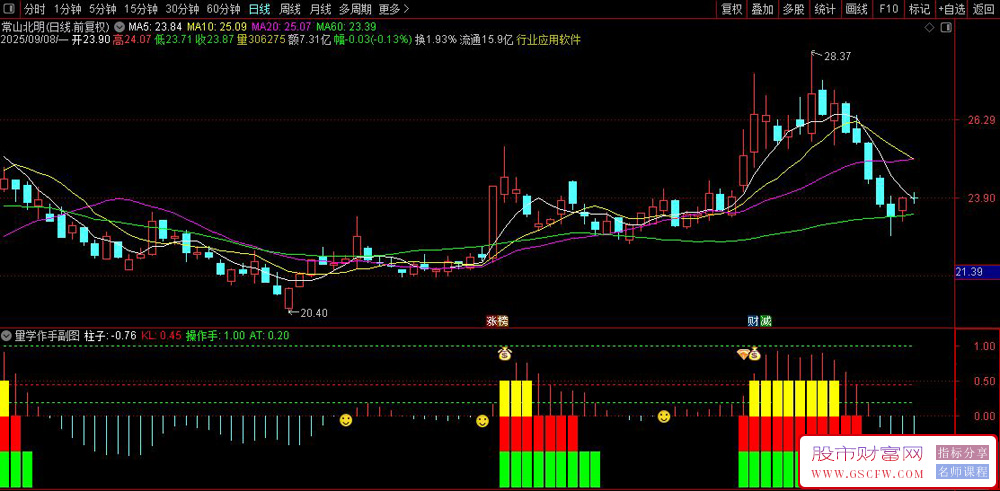Select the 15分钟 period tab
1000x491 pixels.
point(141,9)
